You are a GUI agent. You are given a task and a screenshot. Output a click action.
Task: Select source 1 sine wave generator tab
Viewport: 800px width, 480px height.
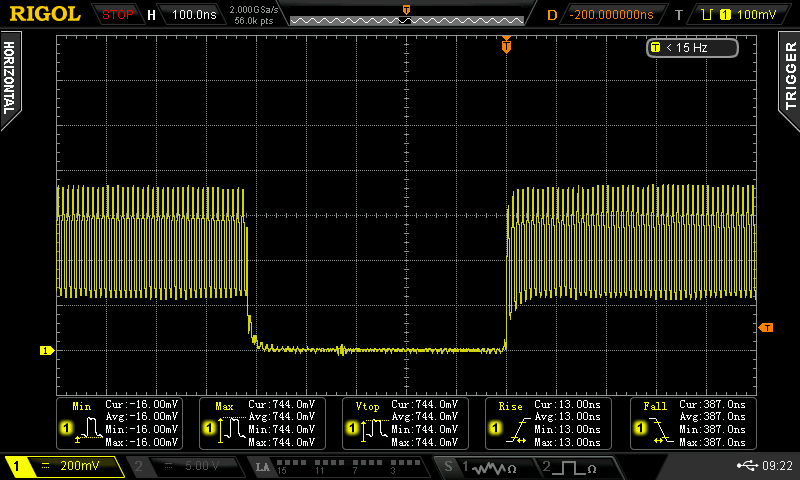coord(484,467)
